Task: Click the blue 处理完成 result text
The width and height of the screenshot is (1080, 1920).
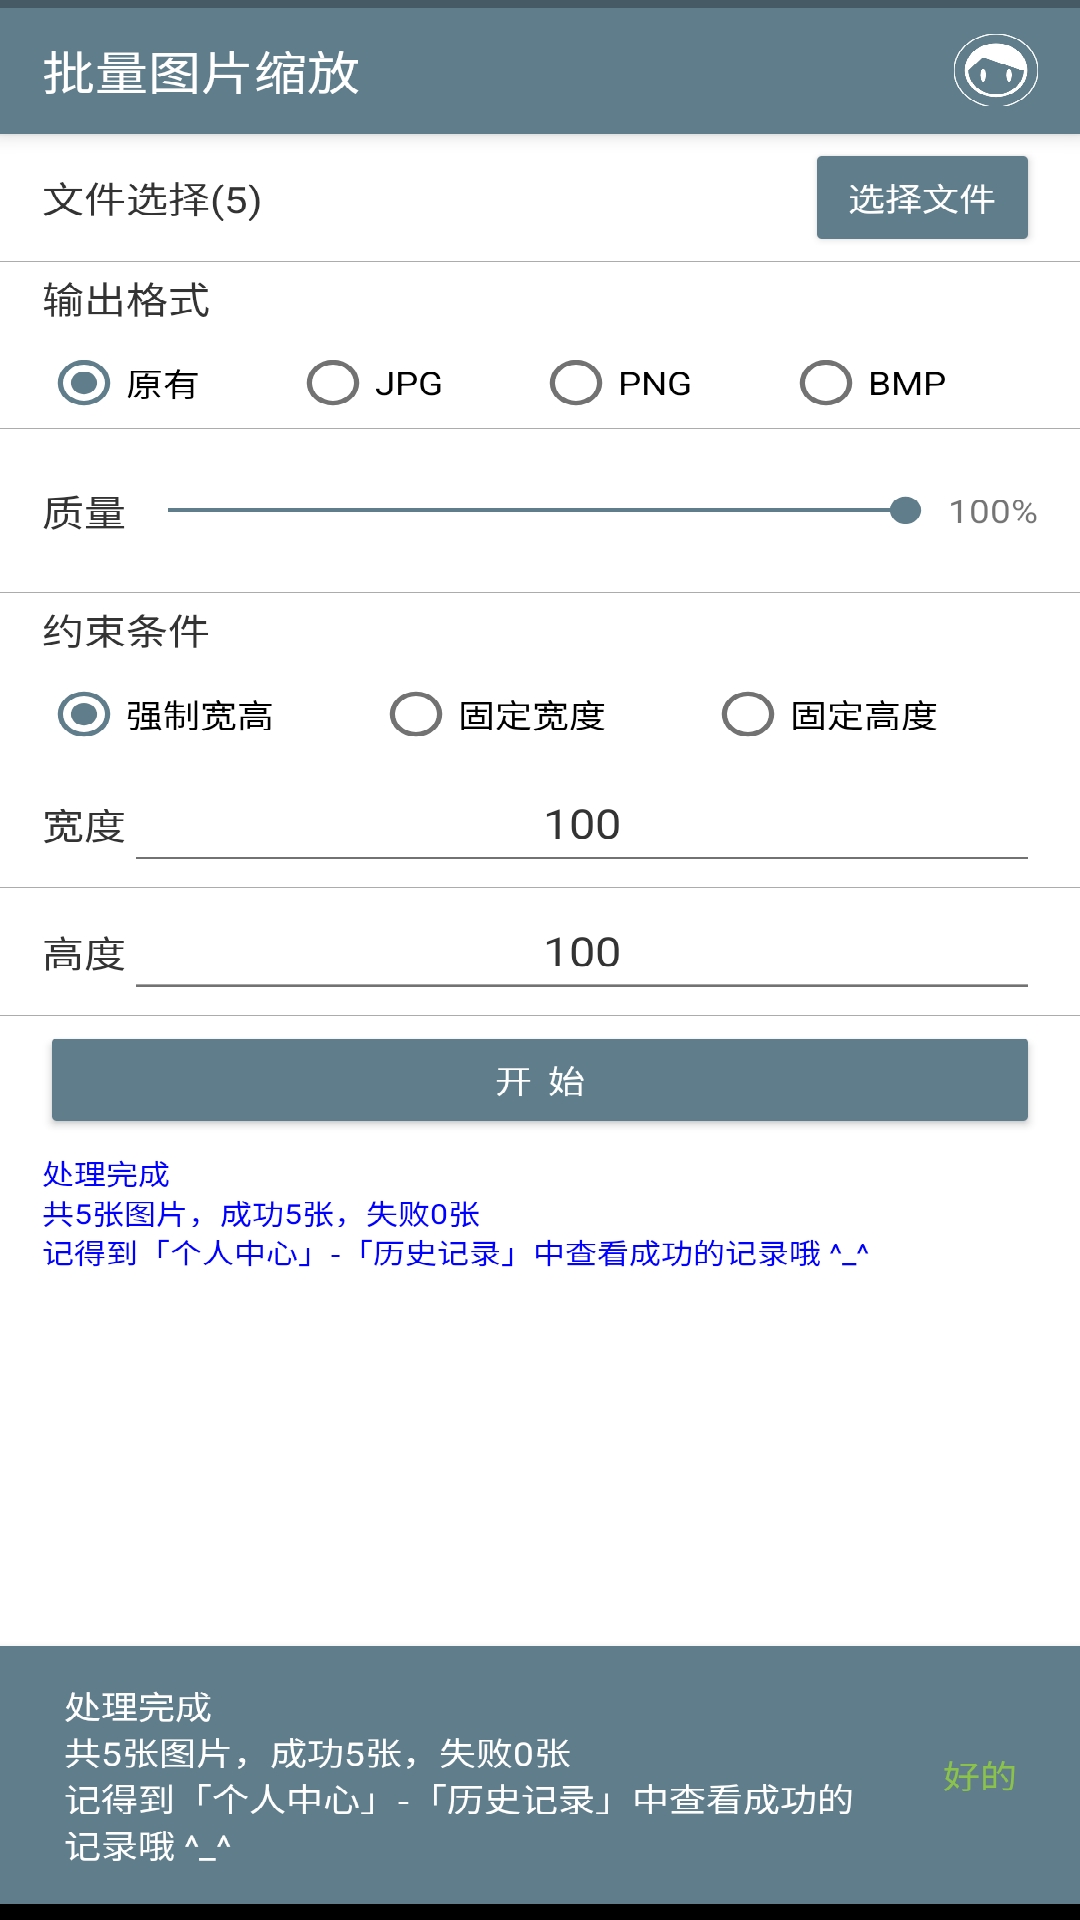Action: tap(107, 1174)
